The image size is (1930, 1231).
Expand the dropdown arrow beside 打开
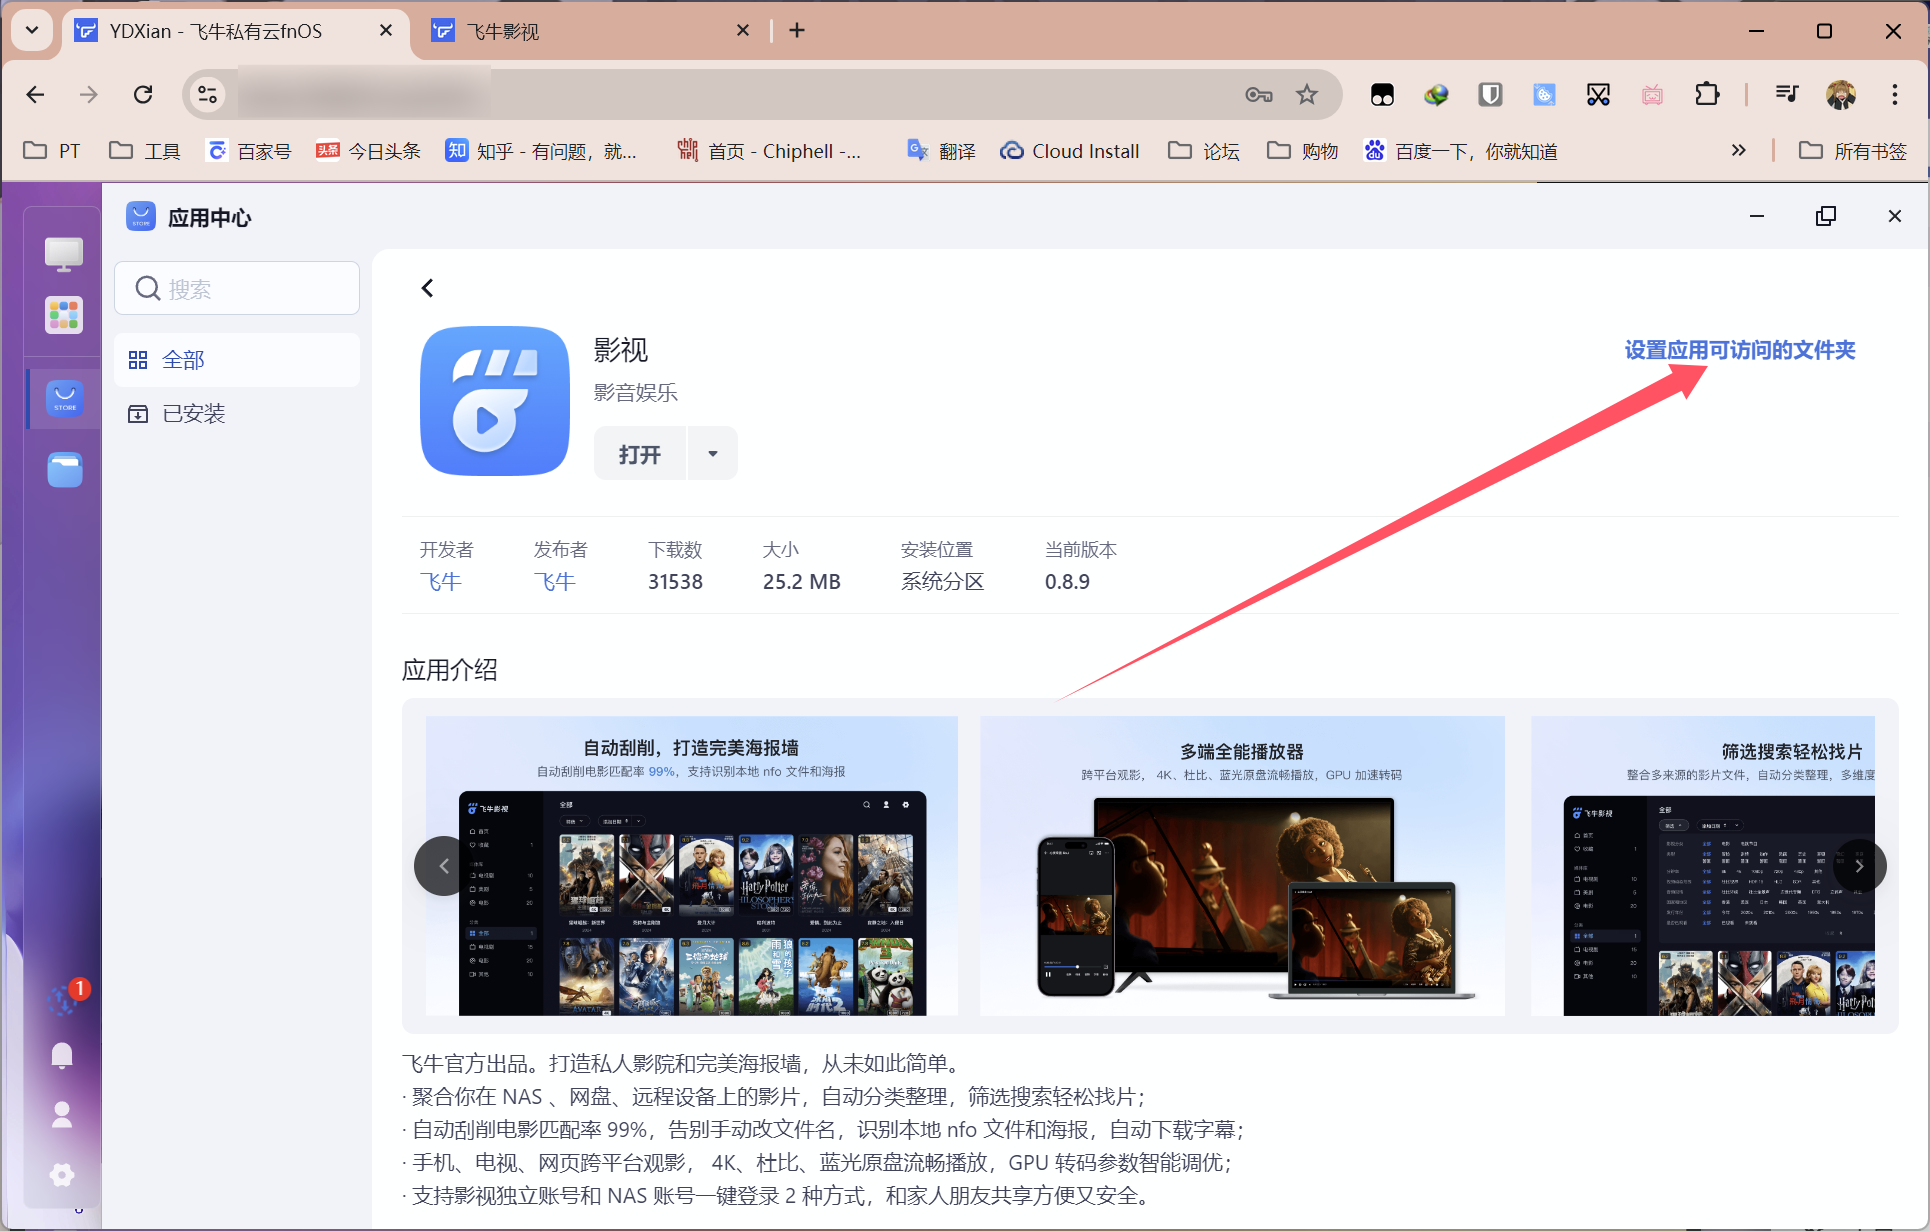[713, 454]
